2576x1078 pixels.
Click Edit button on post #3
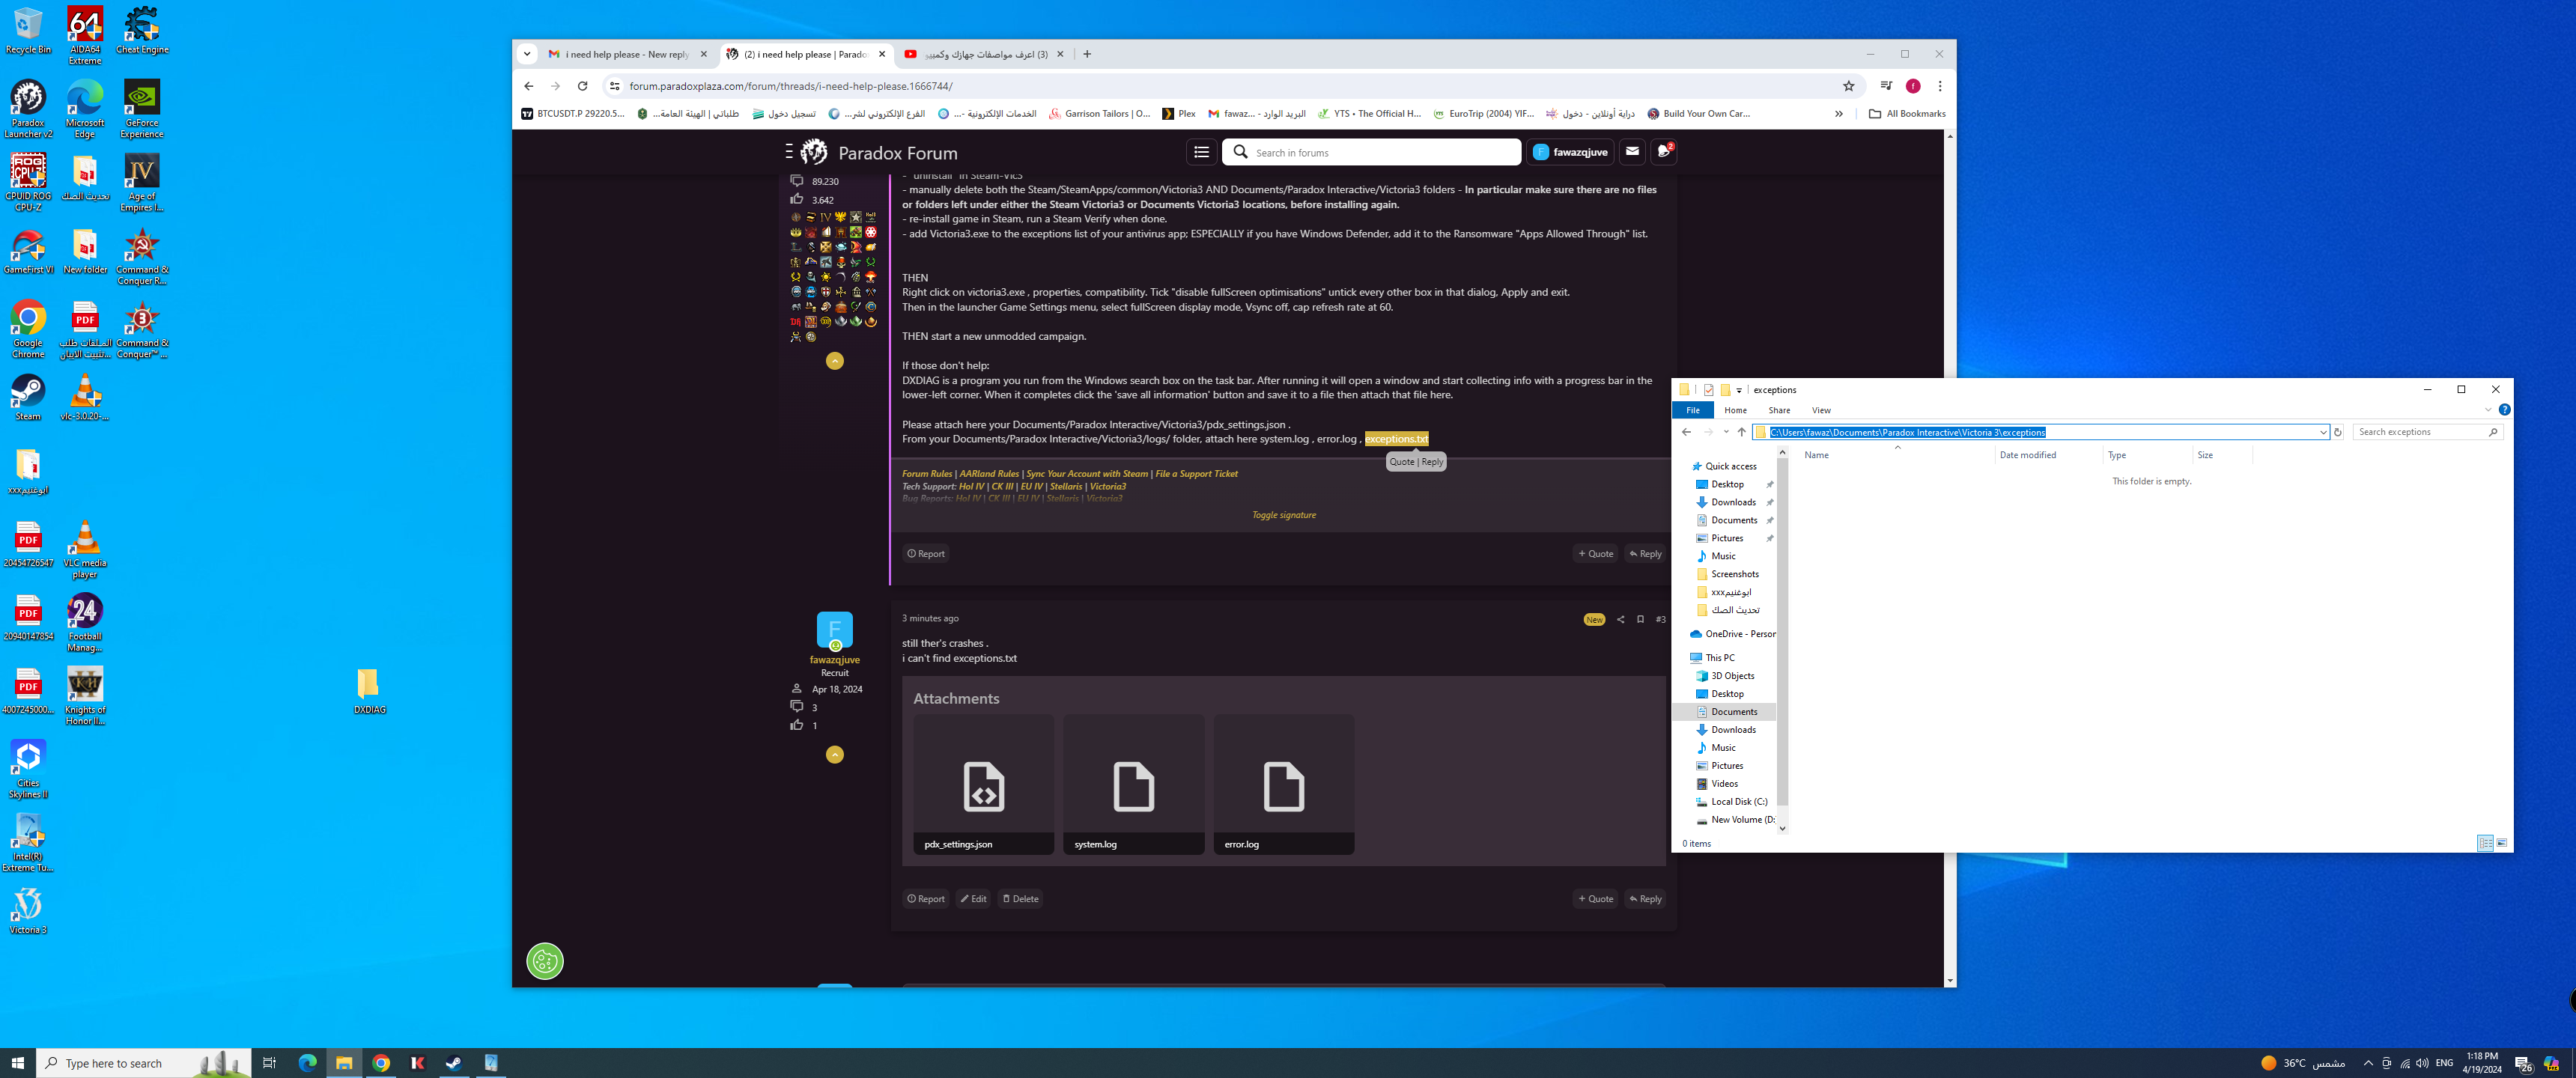[973, 899]
